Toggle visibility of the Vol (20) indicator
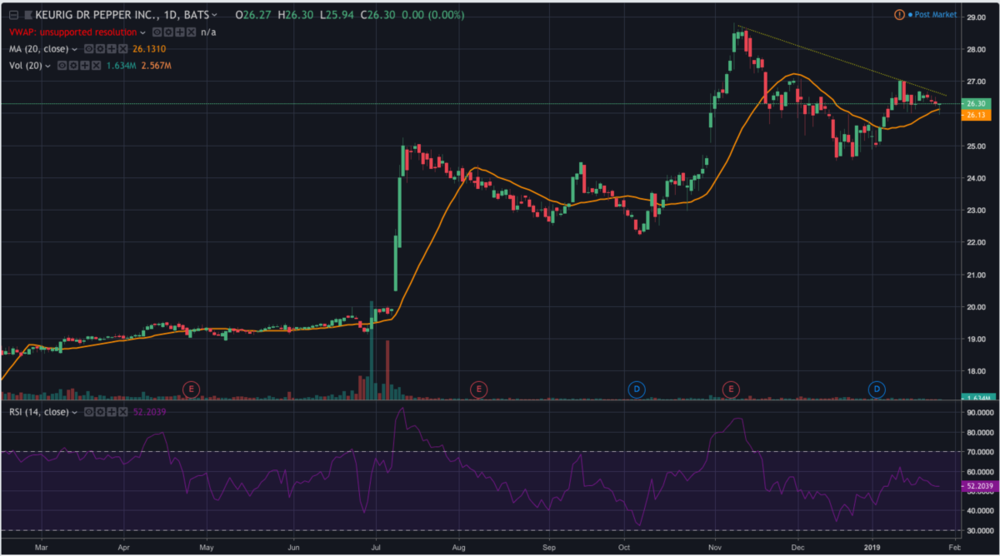Image resolution: width=1000 pixels, height=556 pixels. (62, 65)
